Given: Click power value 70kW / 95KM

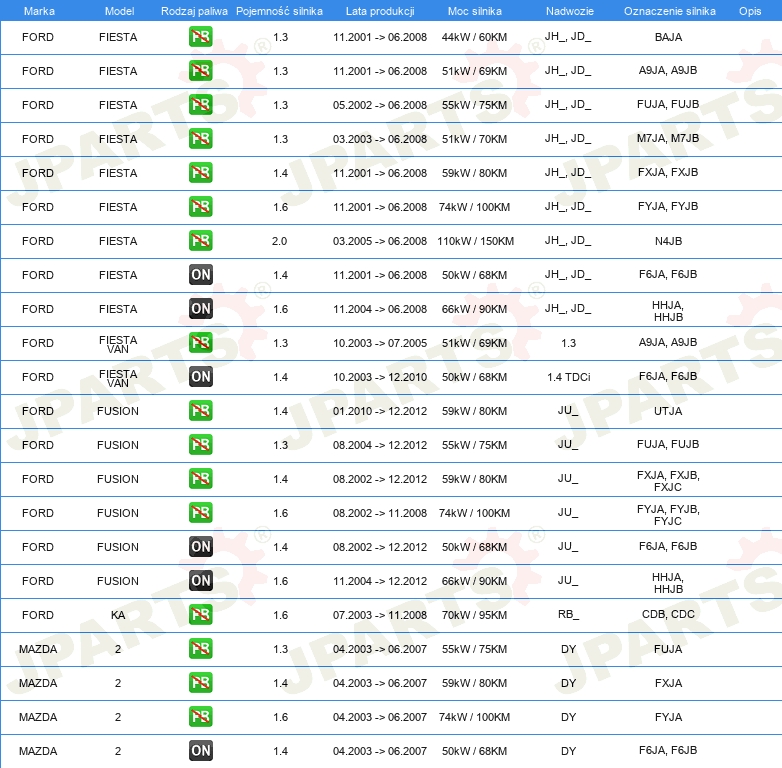Looking at the screenshot, I should (x=474, y=615).
